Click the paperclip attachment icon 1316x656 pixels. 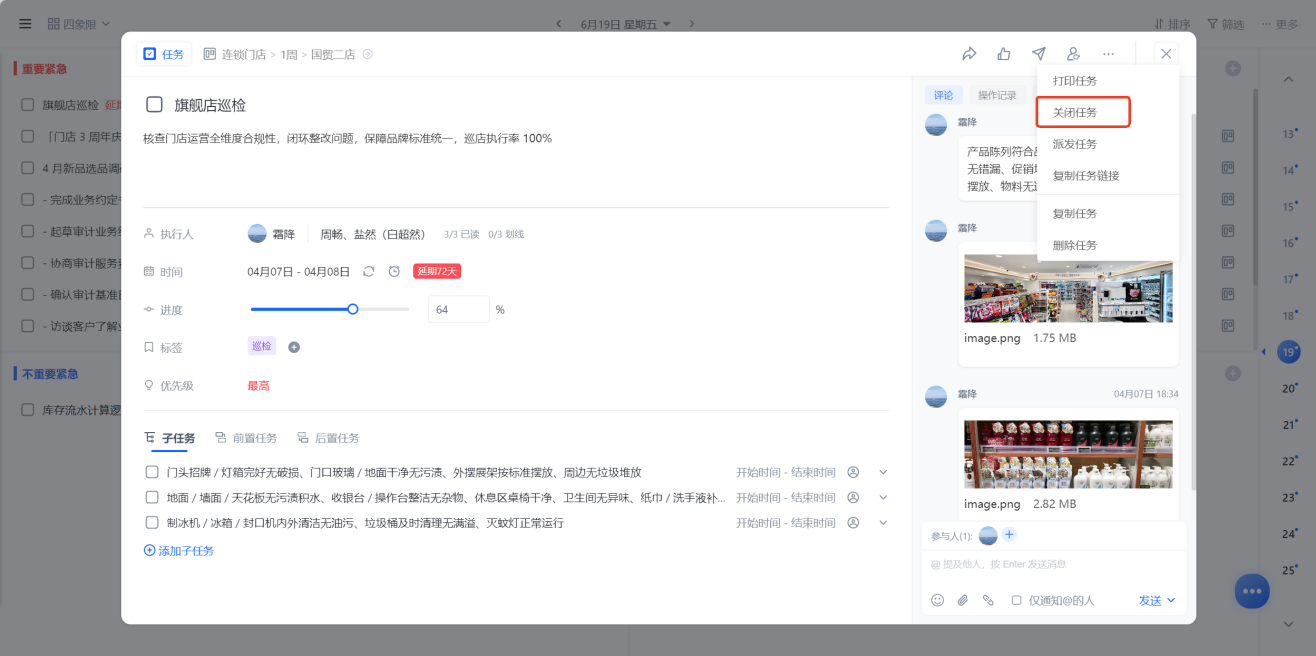click(963, 600)
